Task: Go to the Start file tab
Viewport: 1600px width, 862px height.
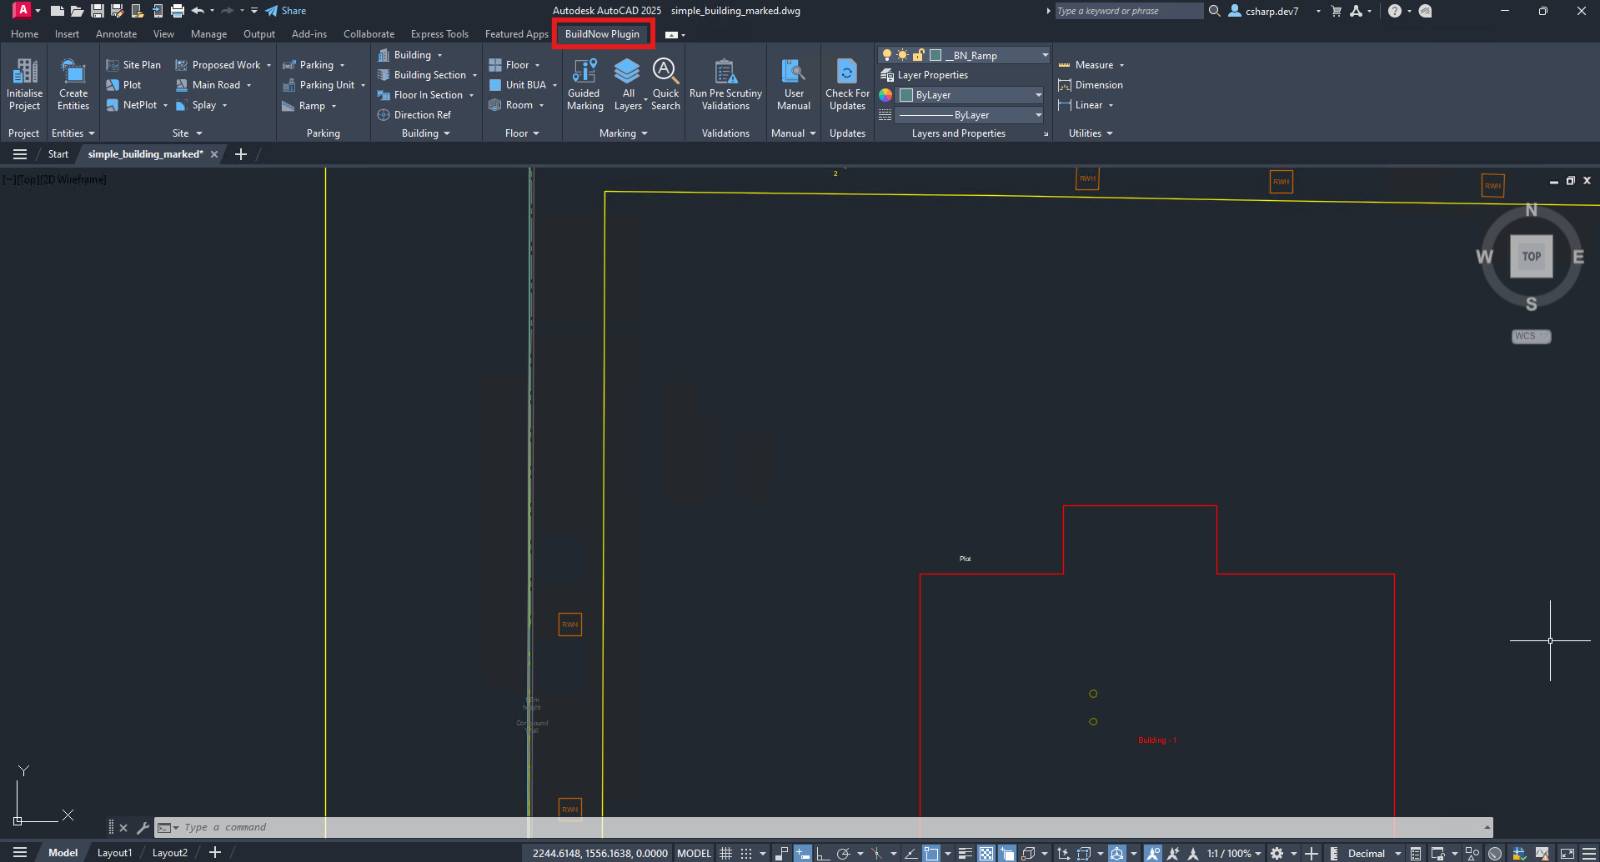Action: click(58, 154)
